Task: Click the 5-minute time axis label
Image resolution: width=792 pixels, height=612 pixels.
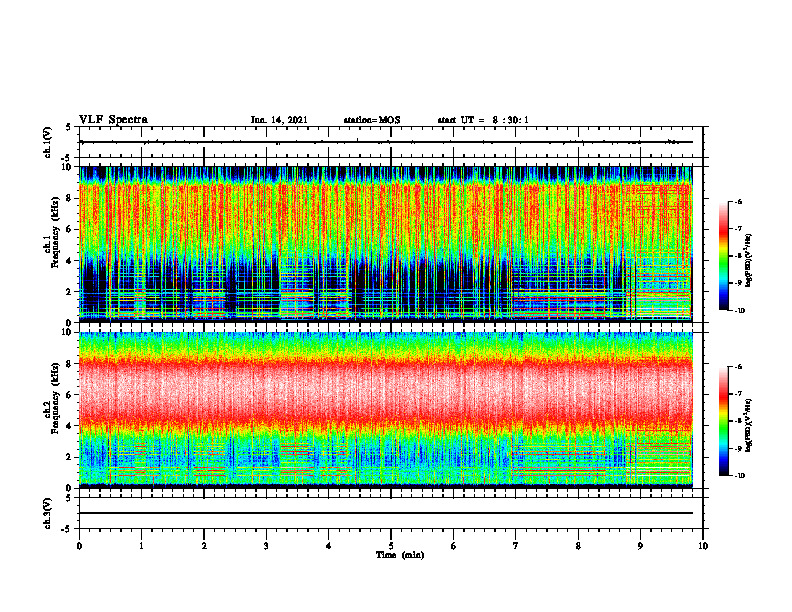Action: click(391, 546)
